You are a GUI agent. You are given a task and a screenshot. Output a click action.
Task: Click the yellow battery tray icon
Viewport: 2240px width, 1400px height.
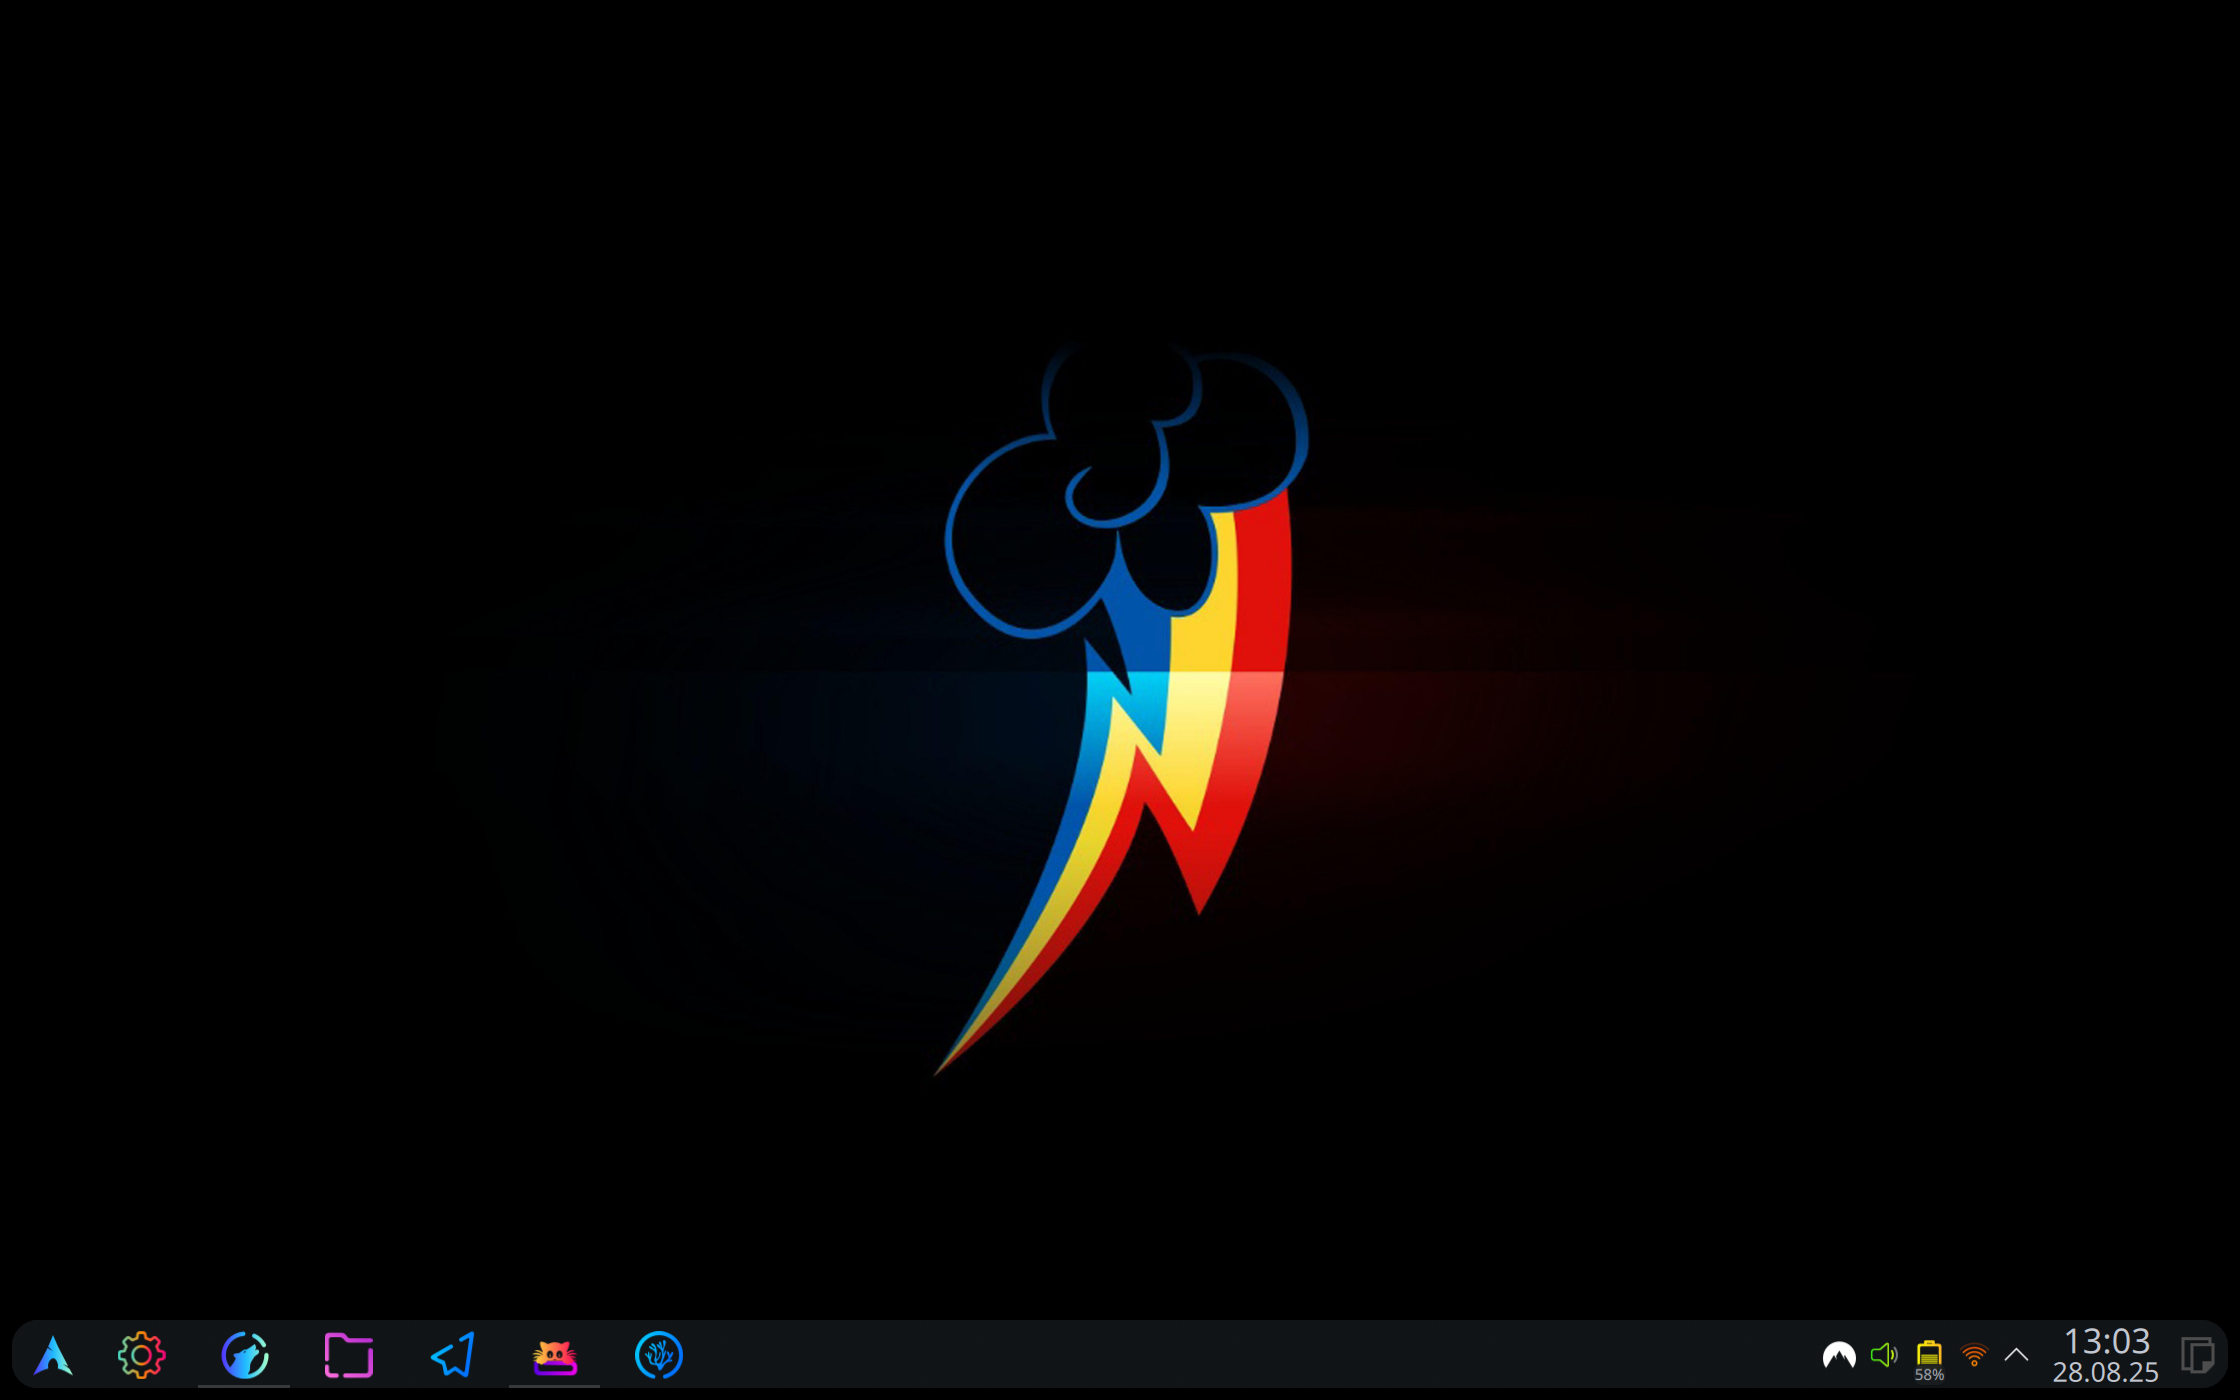(1929, 1352)
